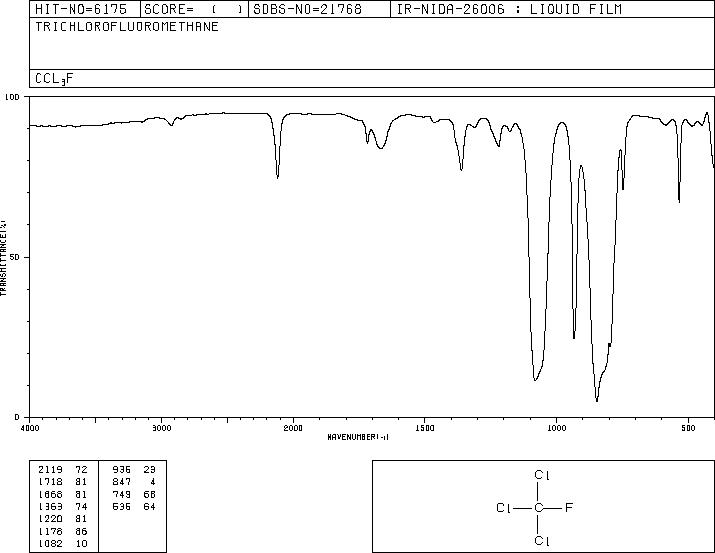Click transmittance value 86 beside 1178

81,531
